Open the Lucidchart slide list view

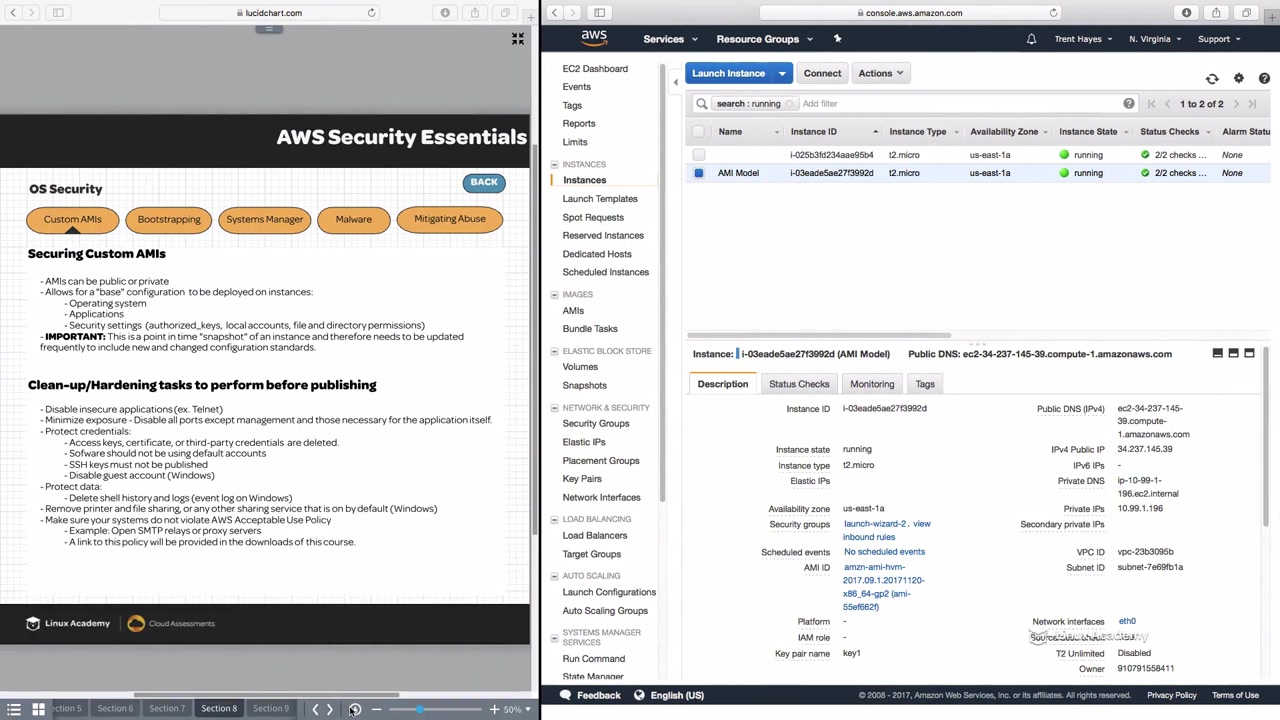click(14, 709)
